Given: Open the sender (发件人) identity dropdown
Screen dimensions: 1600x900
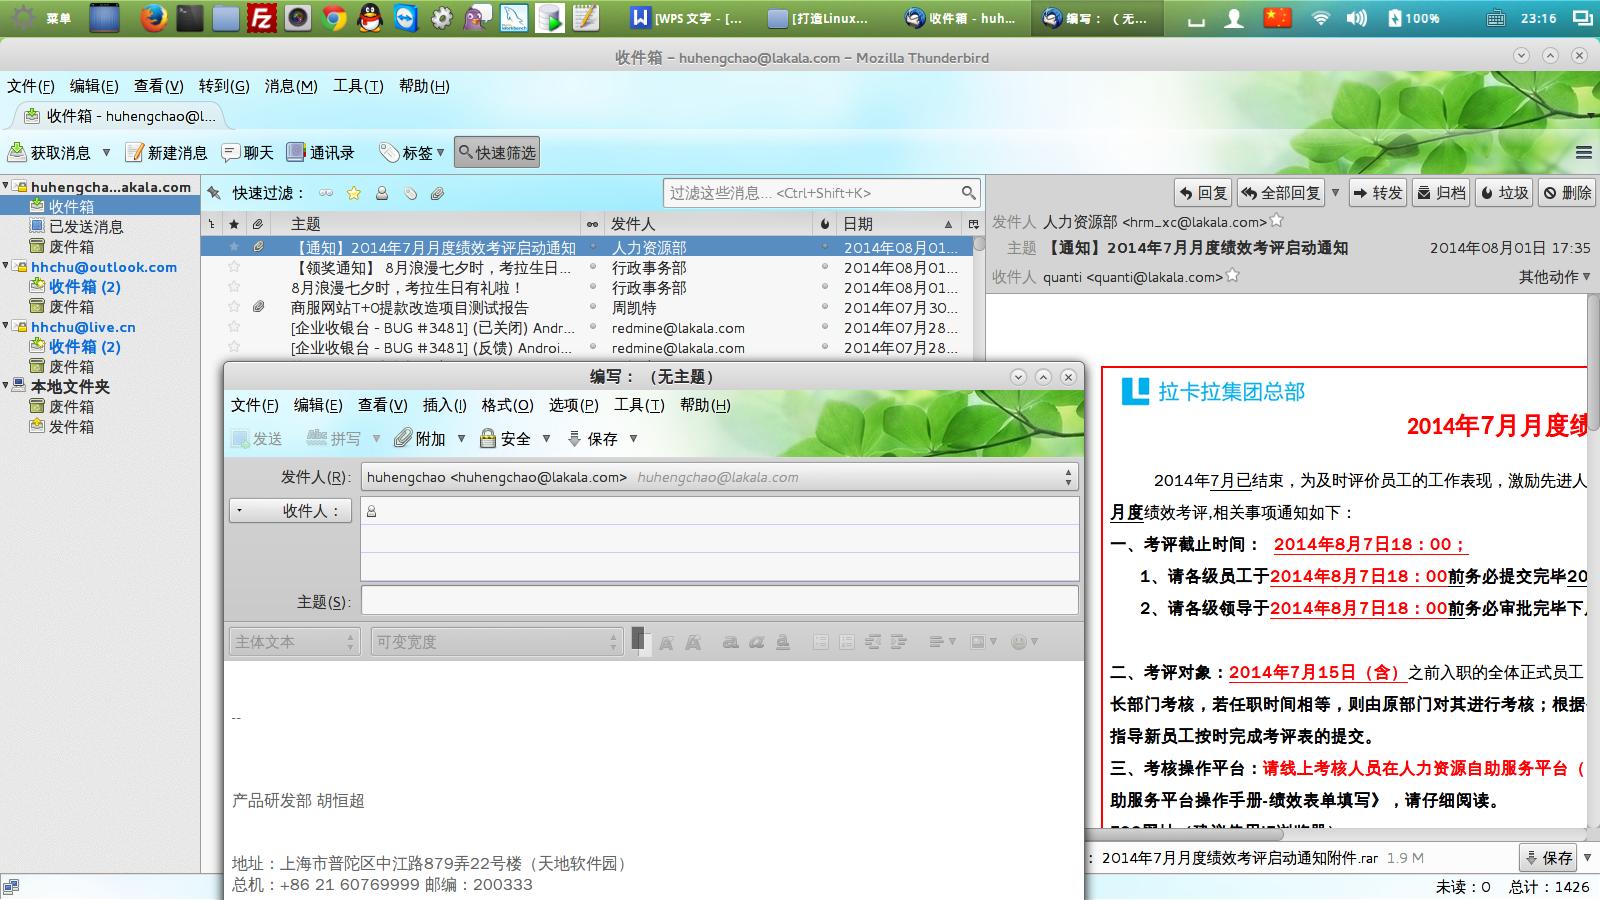Looking at the screenshot, I should coord(1068,478).
